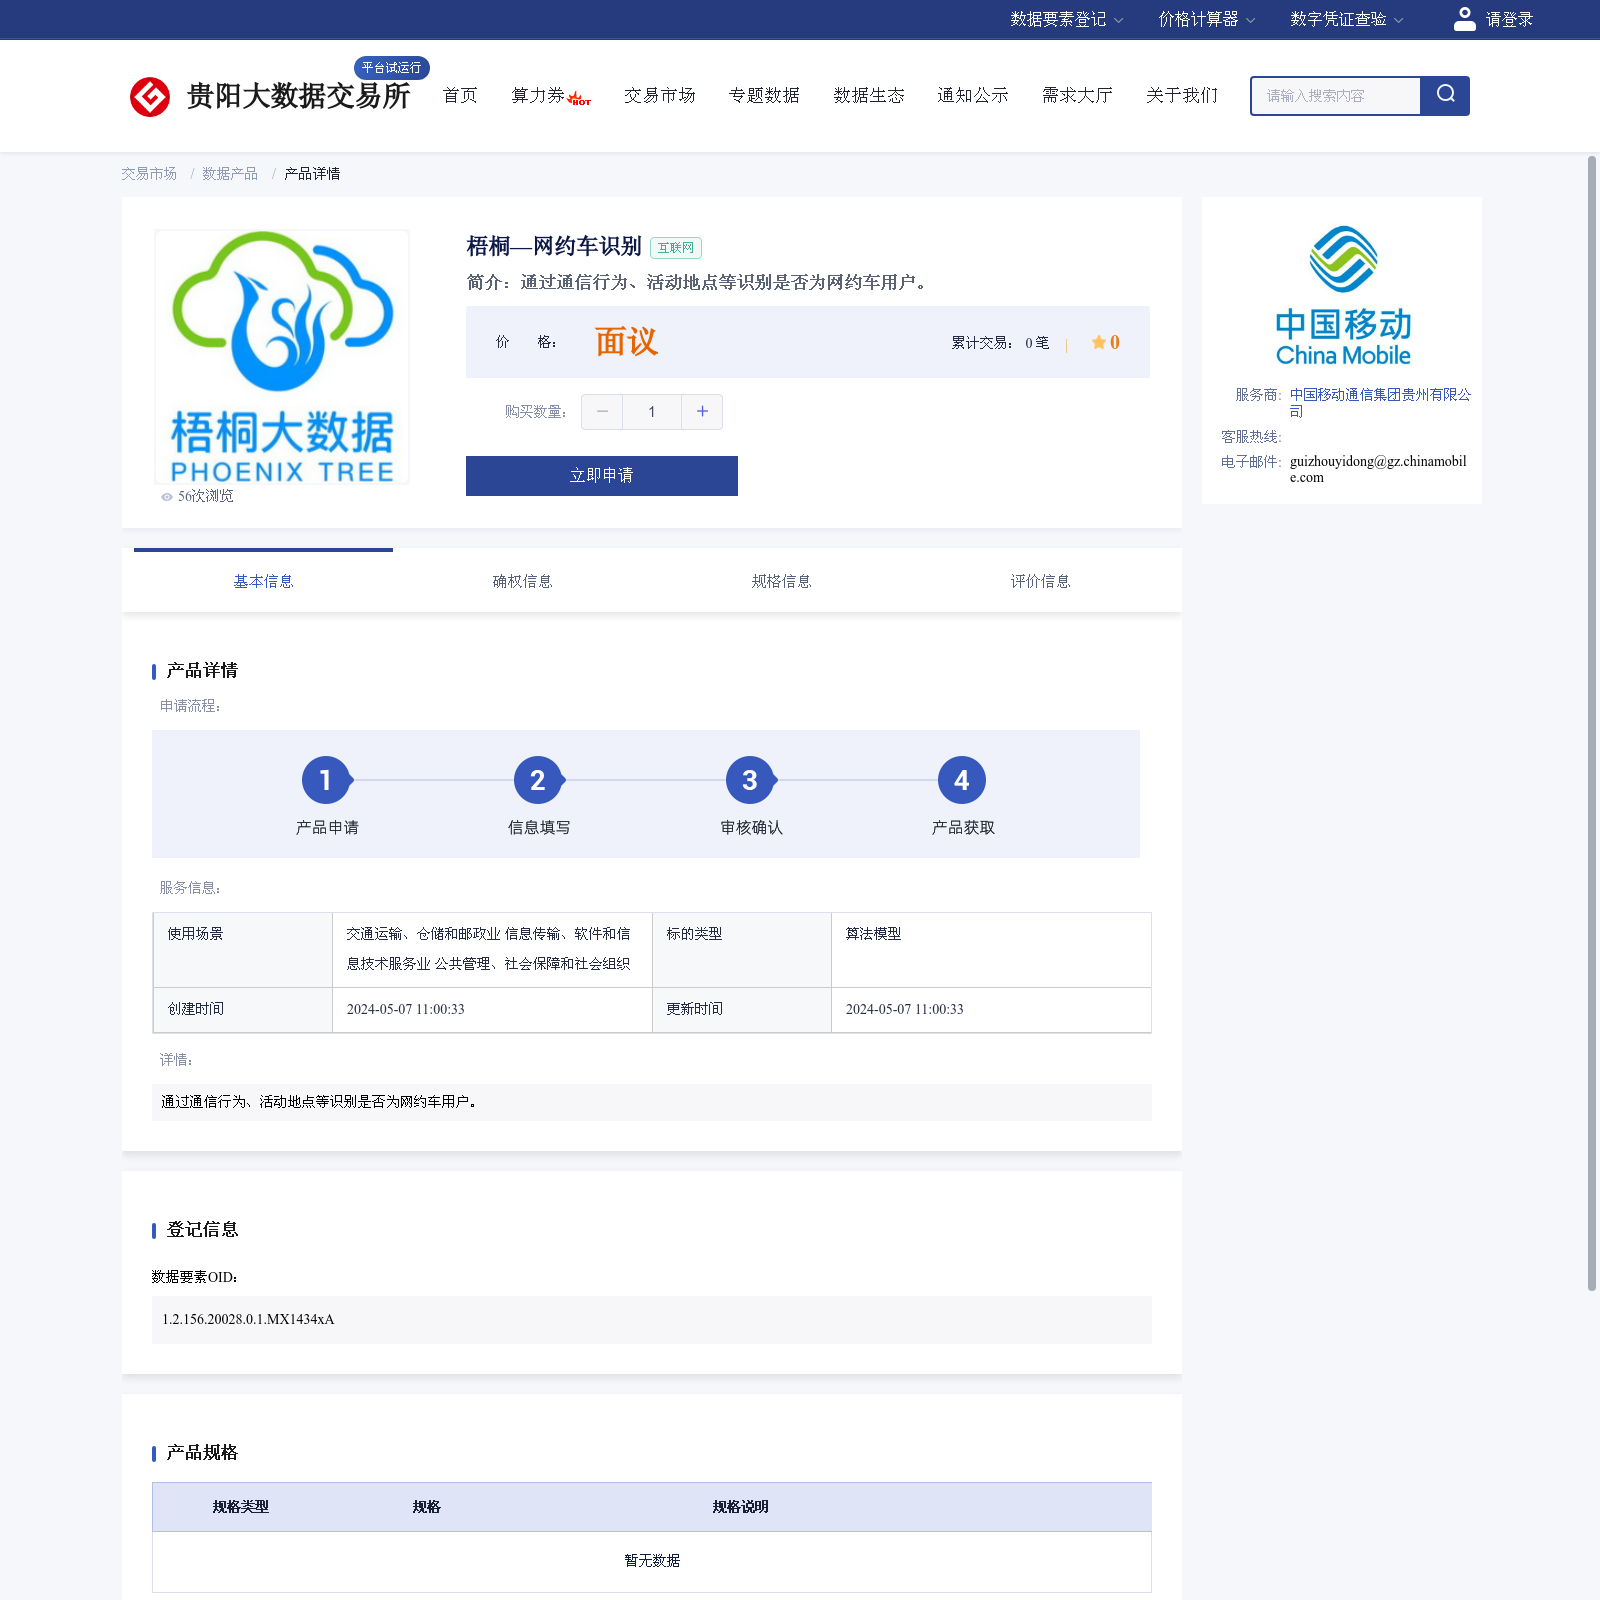Image resolution: width=1600 pixels, height=1600 pixels.
Task: Open the 关于我们 nav item
Action: point(1182,95)
